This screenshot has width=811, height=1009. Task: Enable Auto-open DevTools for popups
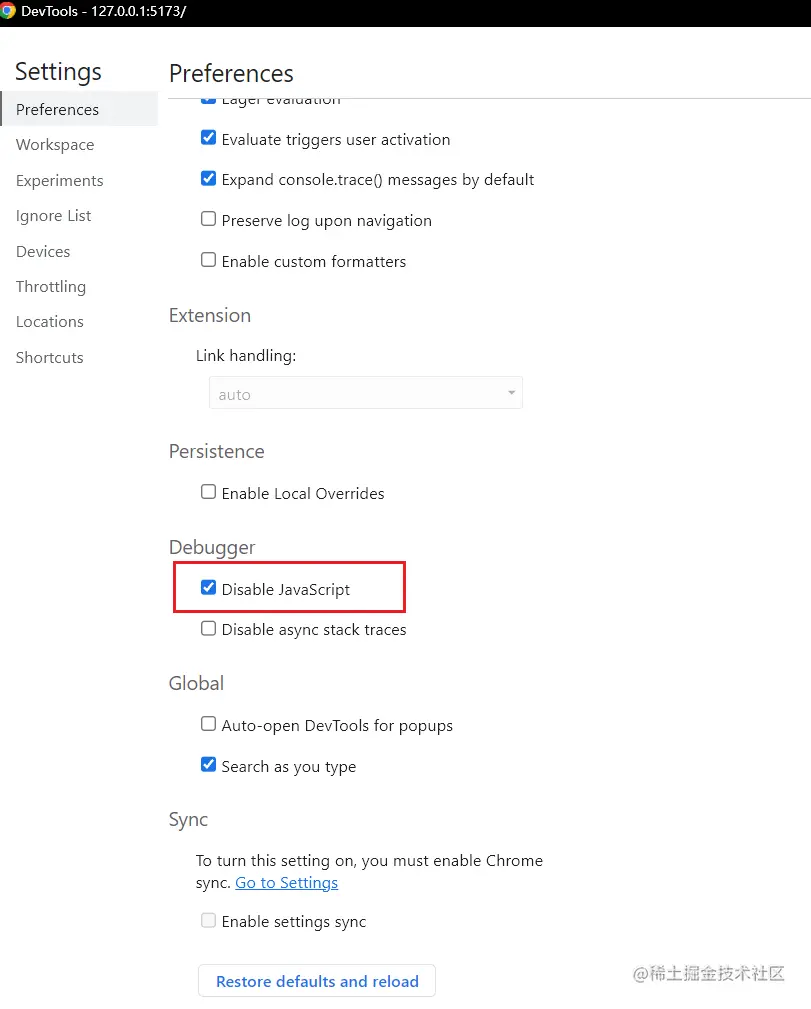[208, 724]
